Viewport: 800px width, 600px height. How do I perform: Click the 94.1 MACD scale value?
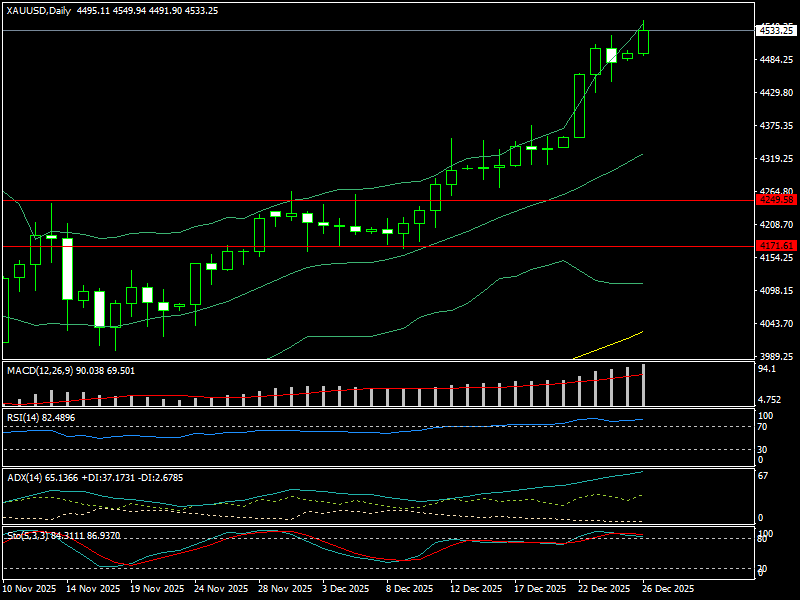coord(768,369)
